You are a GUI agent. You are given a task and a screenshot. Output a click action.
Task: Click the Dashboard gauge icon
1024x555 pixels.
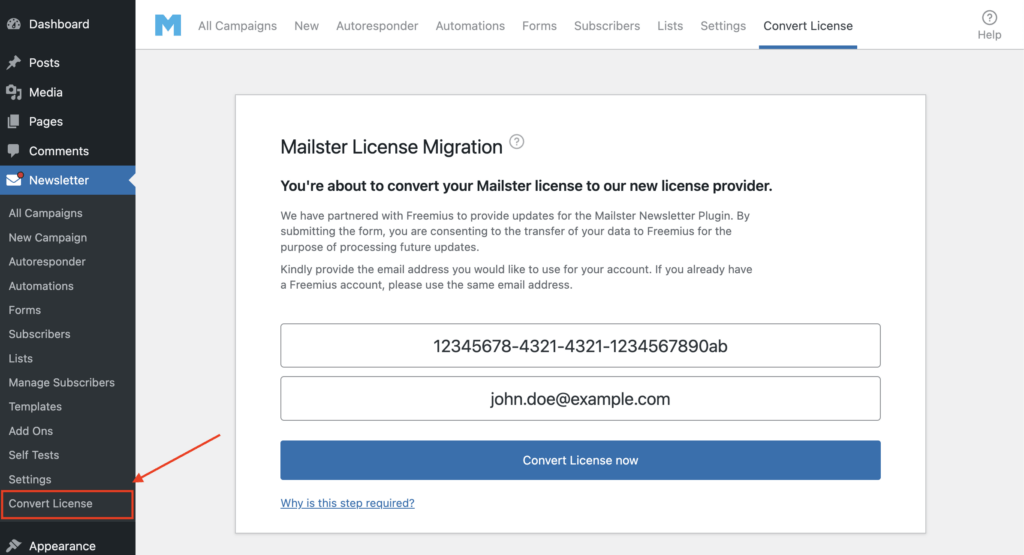coord(14,24)
